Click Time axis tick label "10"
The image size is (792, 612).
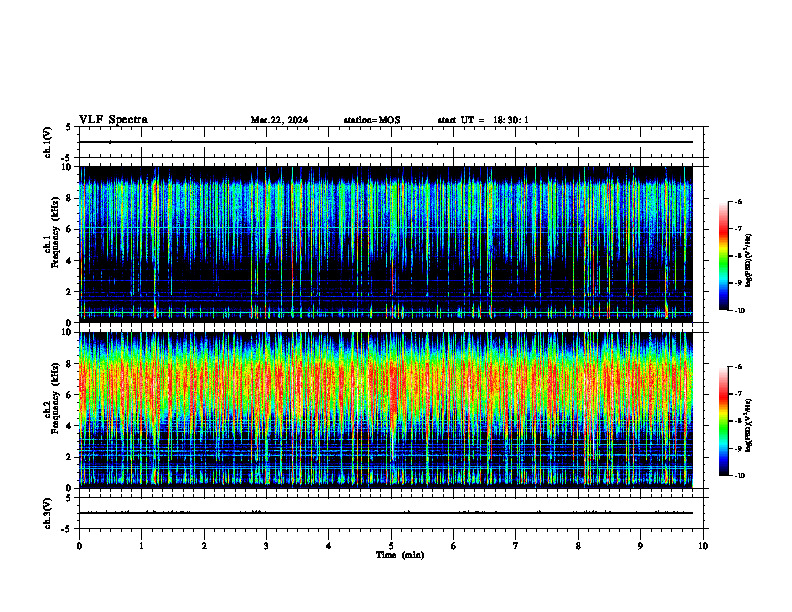tap(703, 546)
